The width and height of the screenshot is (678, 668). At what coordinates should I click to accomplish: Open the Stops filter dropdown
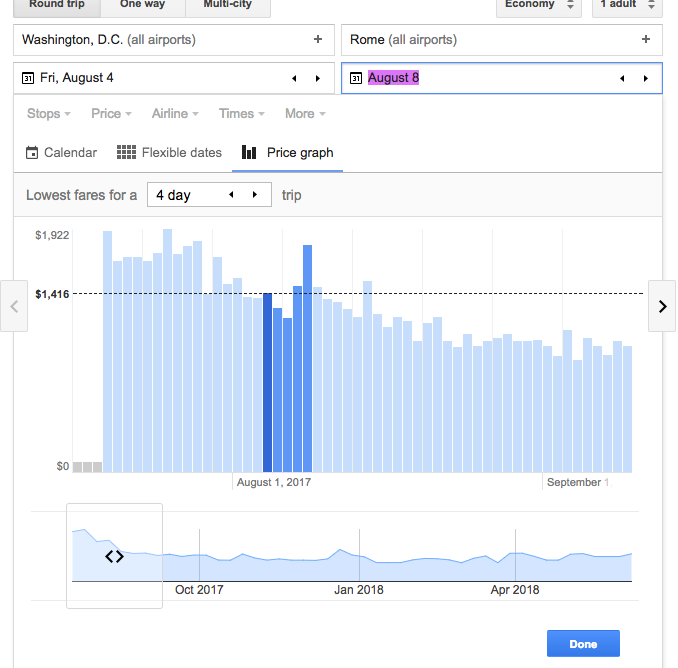click(48, 114)
